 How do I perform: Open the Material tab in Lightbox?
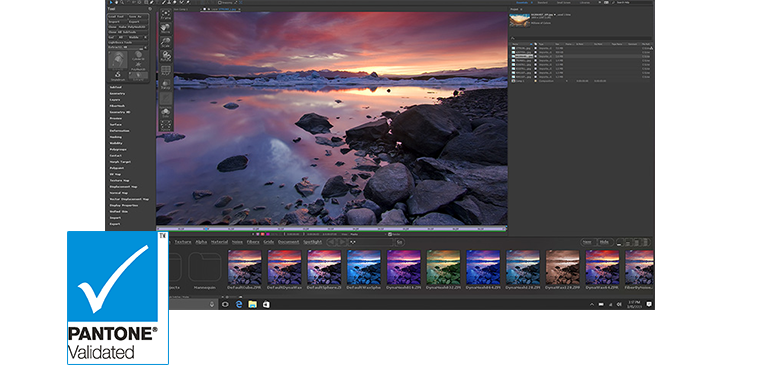[219, 241]
